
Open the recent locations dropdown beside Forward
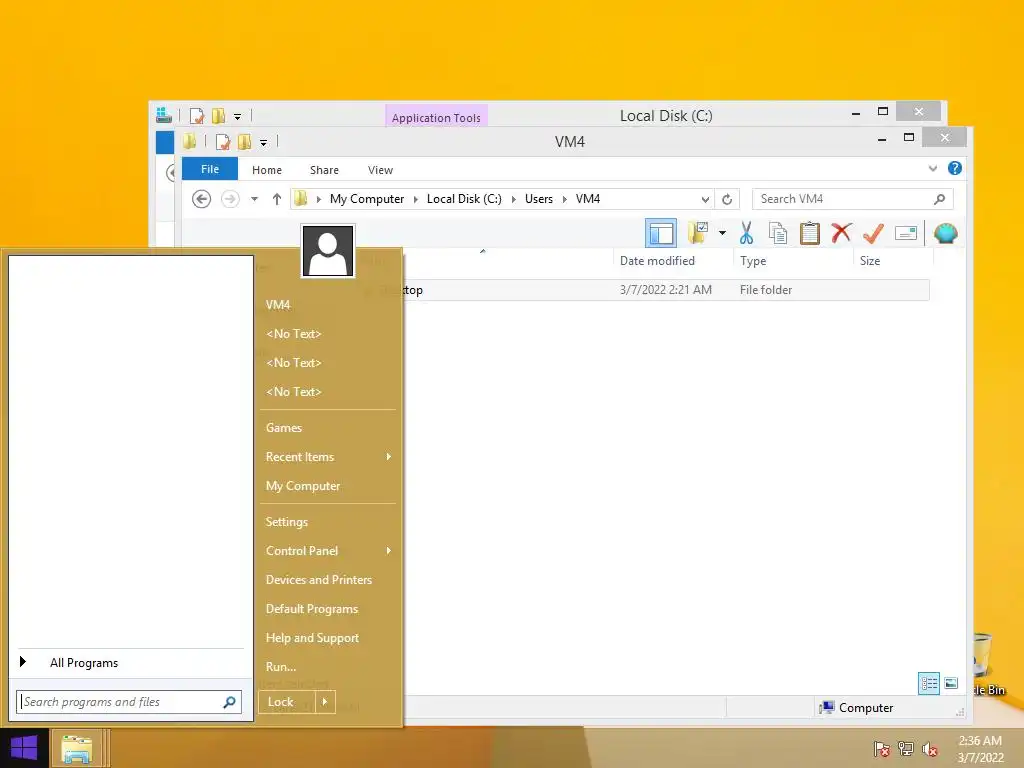[255, 199]
